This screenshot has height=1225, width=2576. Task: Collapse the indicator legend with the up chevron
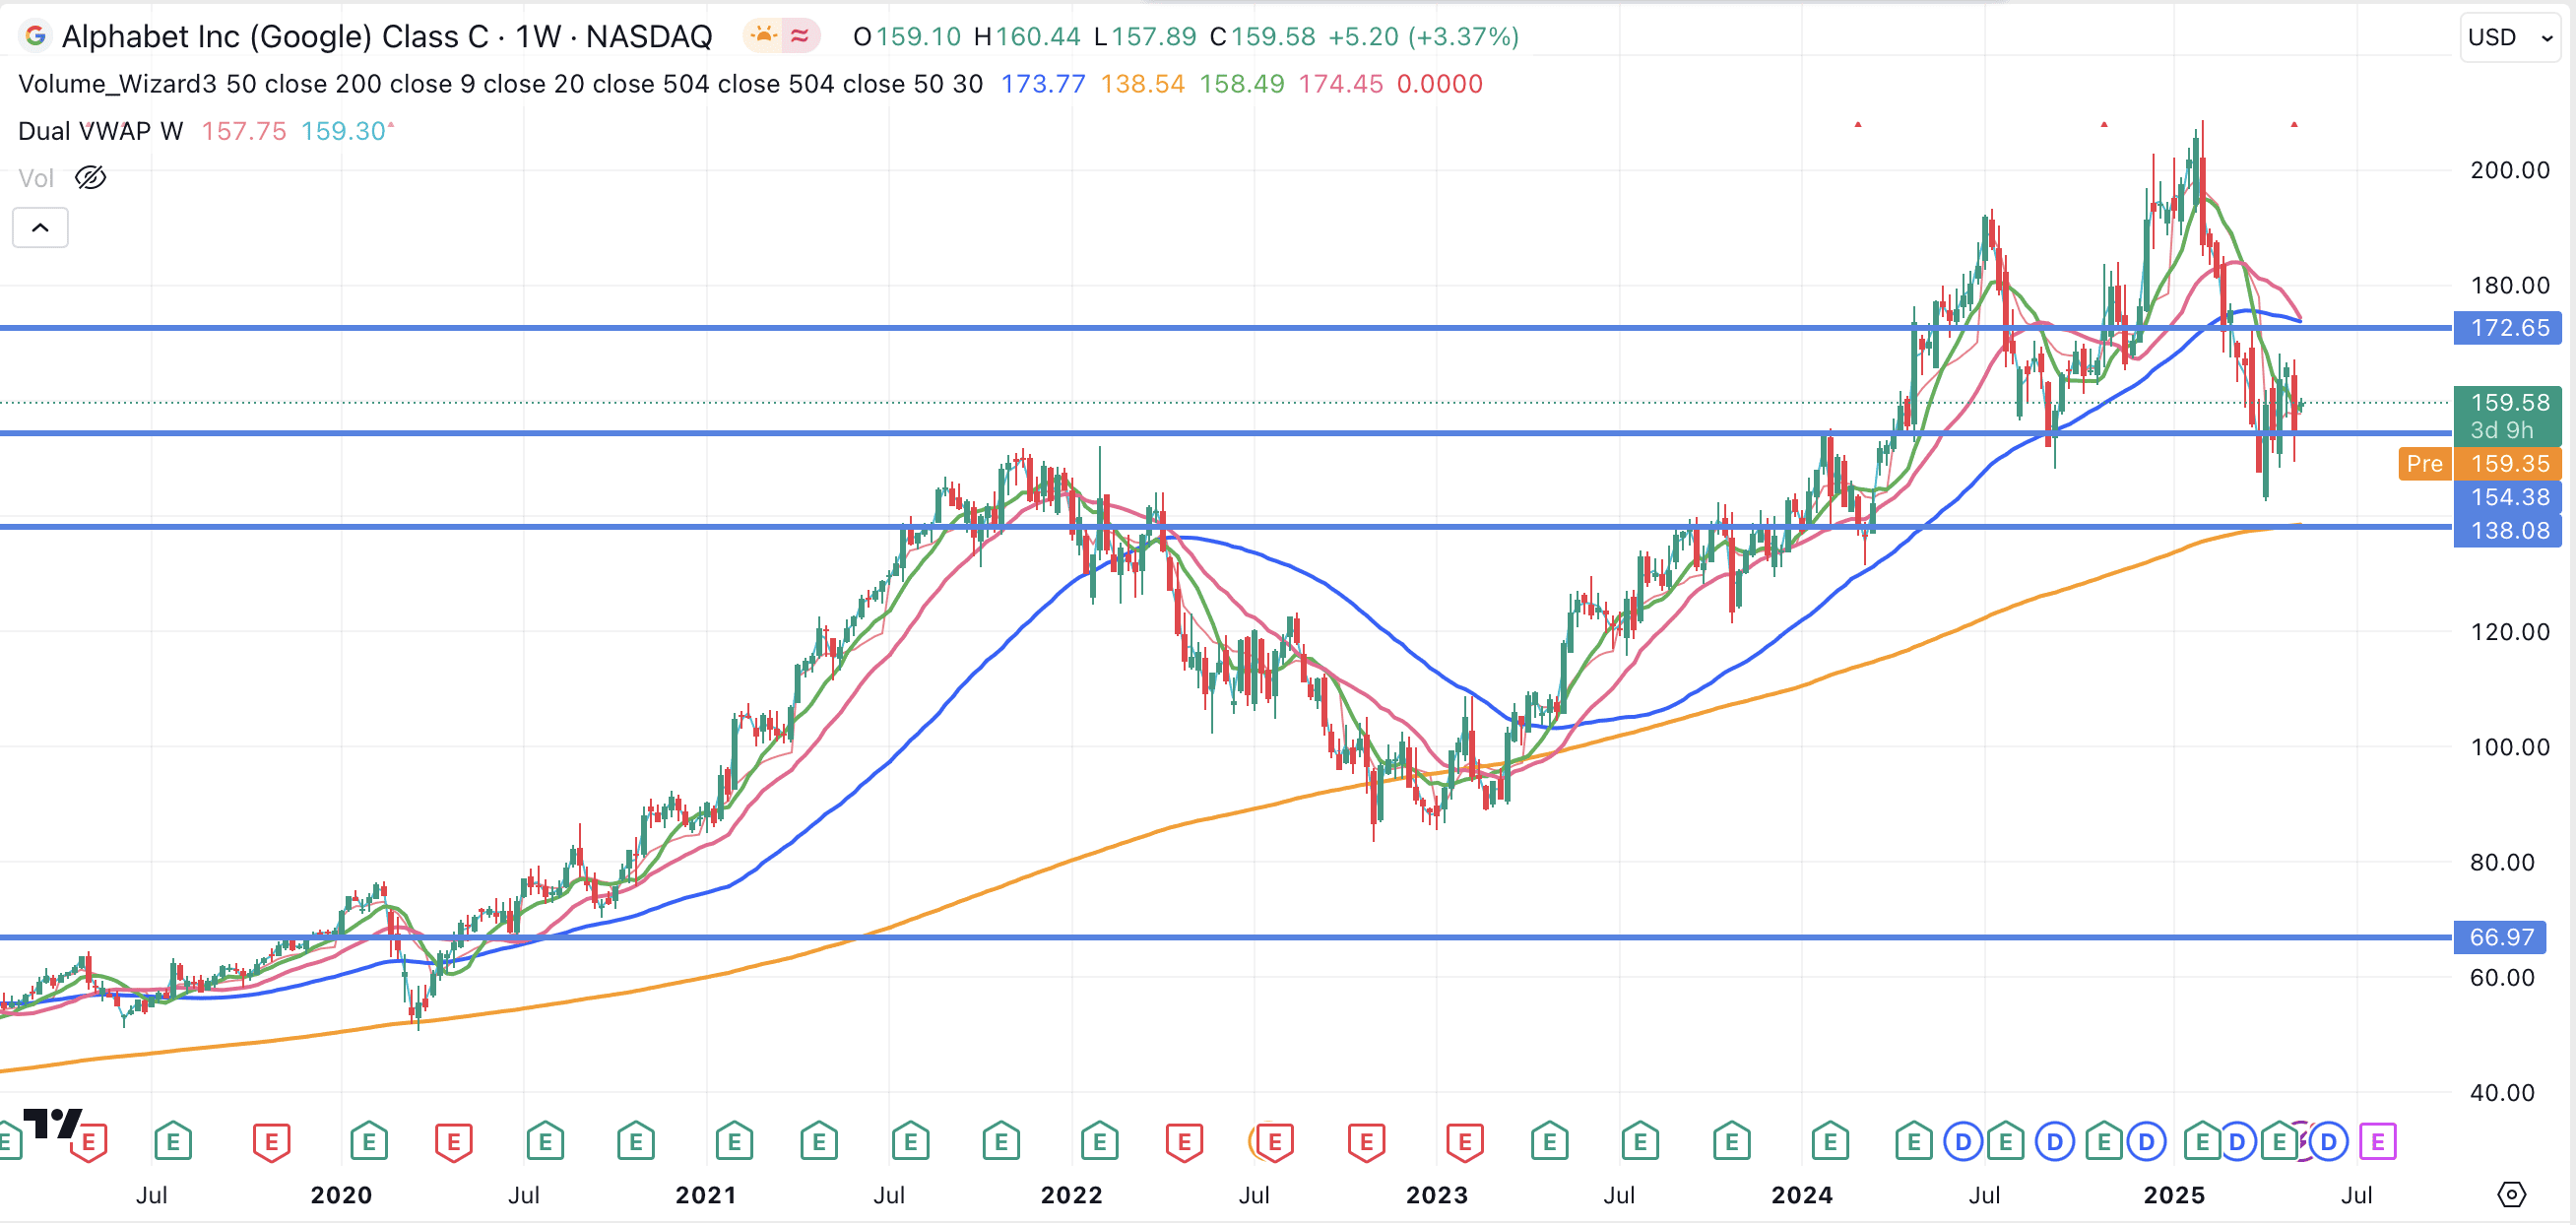click(40, 227)
